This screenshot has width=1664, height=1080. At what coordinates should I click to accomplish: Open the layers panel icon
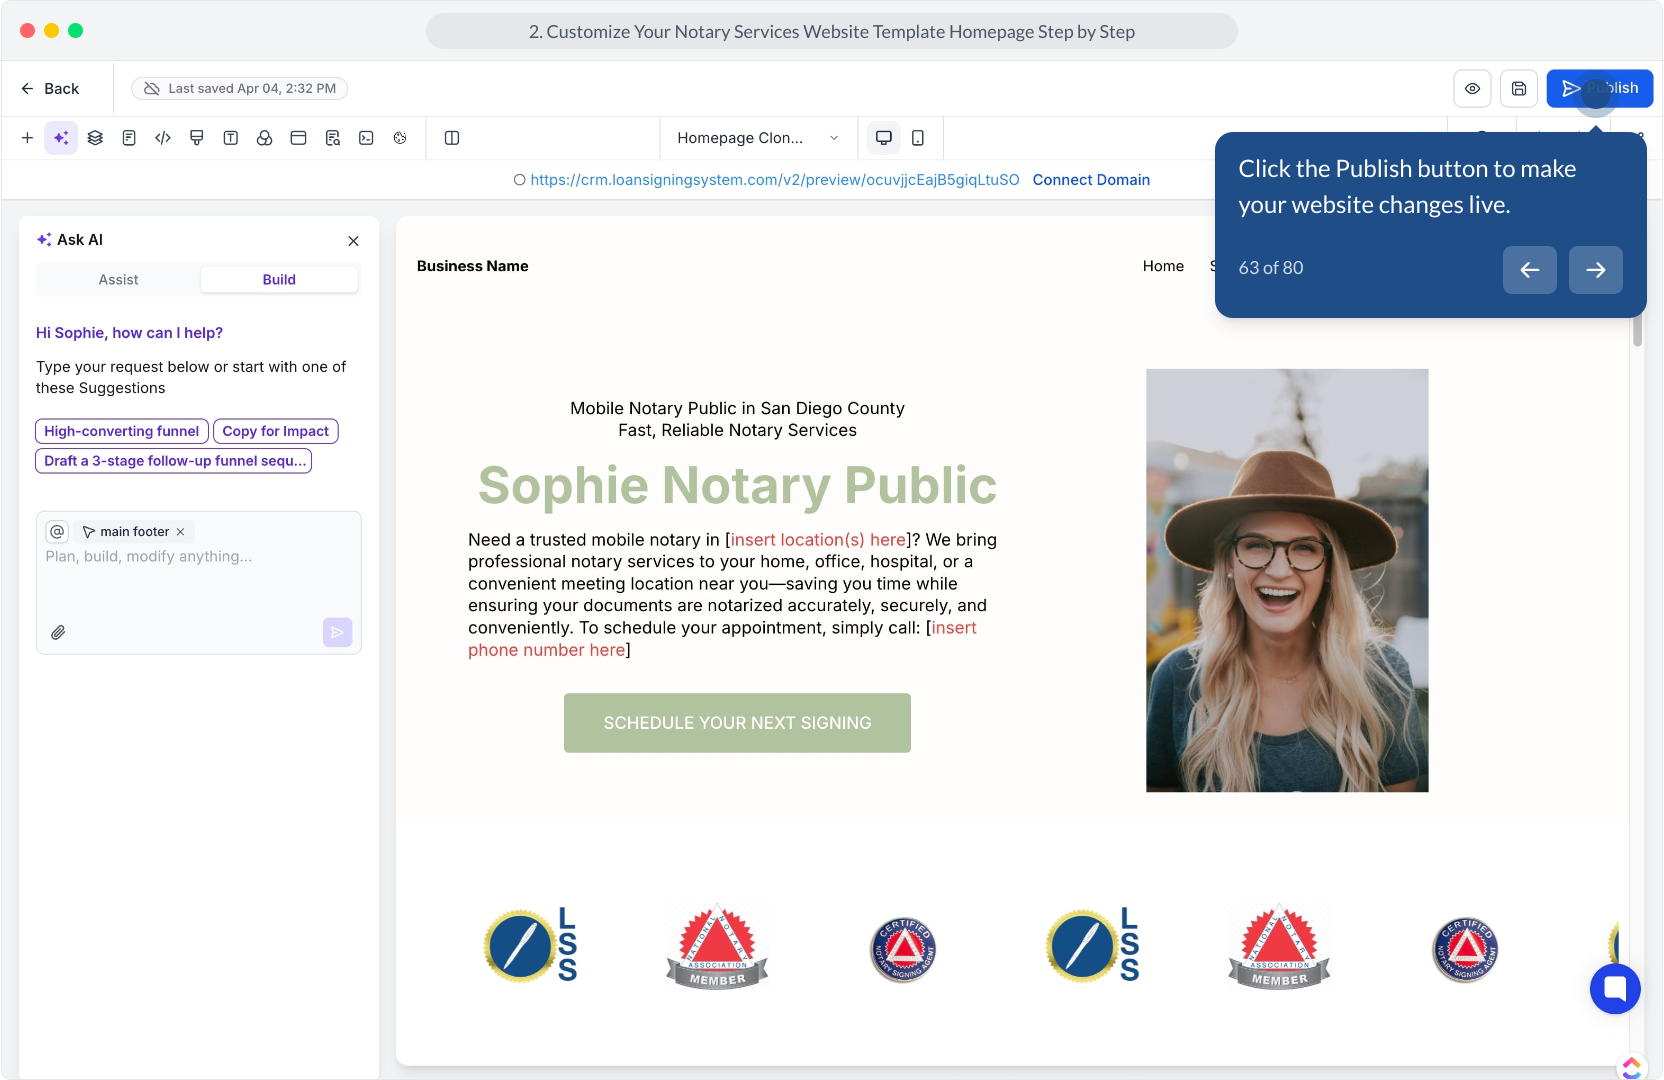click(95, 138)
